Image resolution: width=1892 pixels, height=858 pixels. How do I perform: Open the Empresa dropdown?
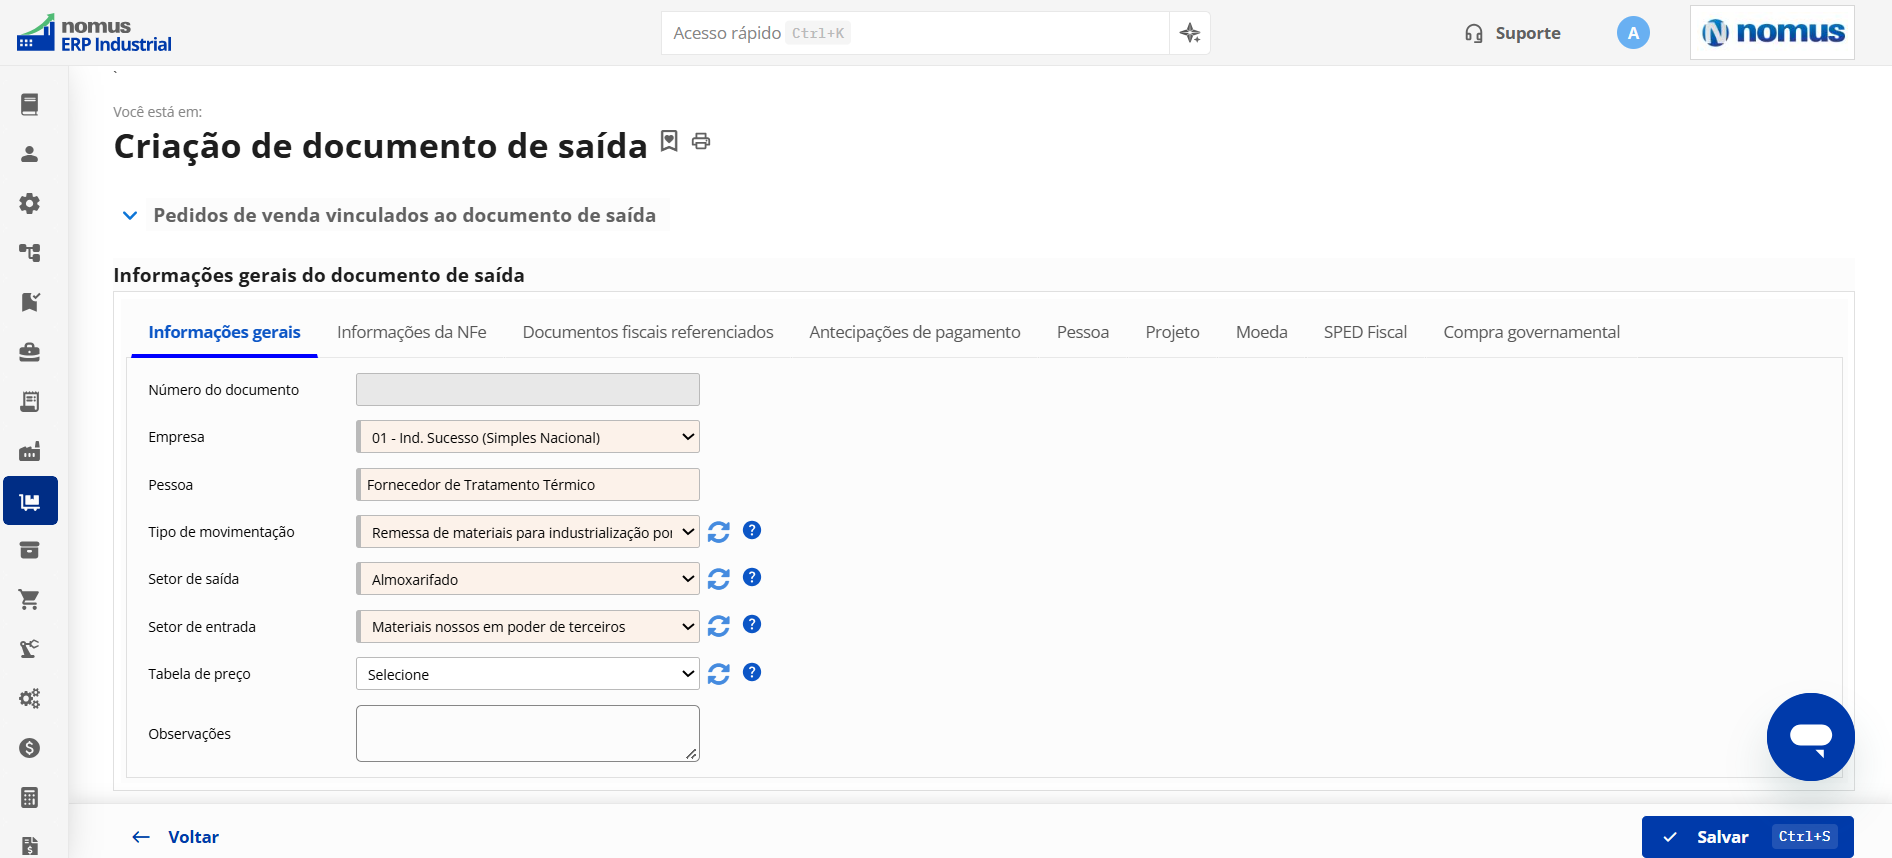pyautogui.click(x=528, y=437)
